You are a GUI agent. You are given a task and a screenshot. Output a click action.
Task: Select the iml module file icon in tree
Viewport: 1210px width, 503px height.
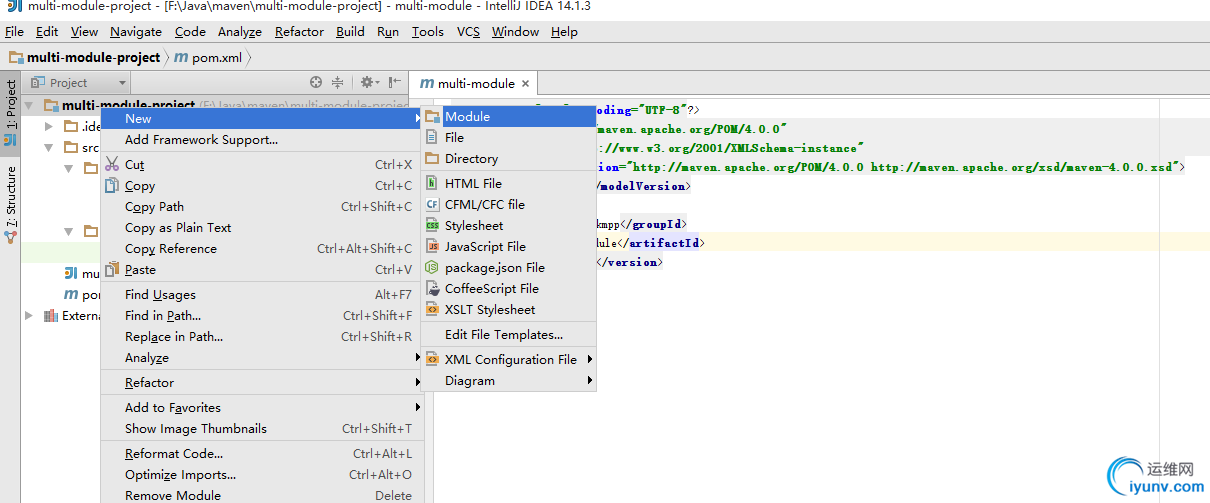(x=71, y=273)
